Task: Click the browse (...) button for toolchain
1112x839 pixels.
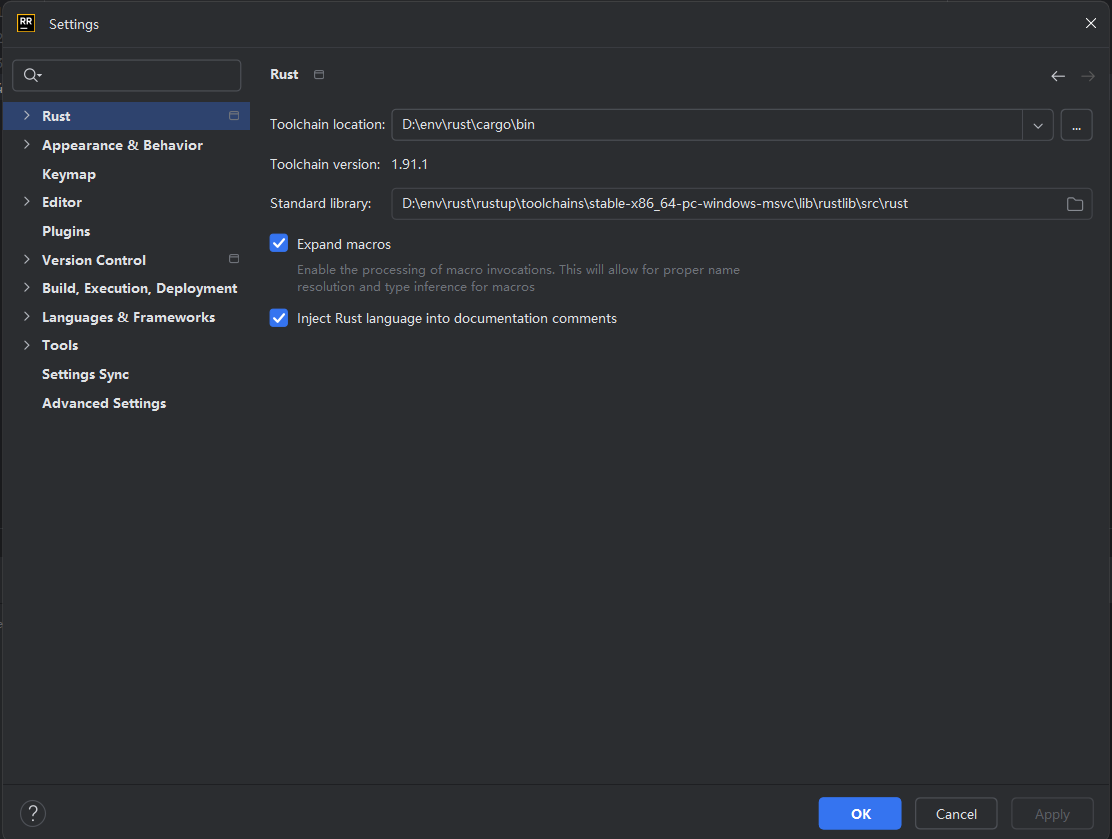Action: 1076,126
